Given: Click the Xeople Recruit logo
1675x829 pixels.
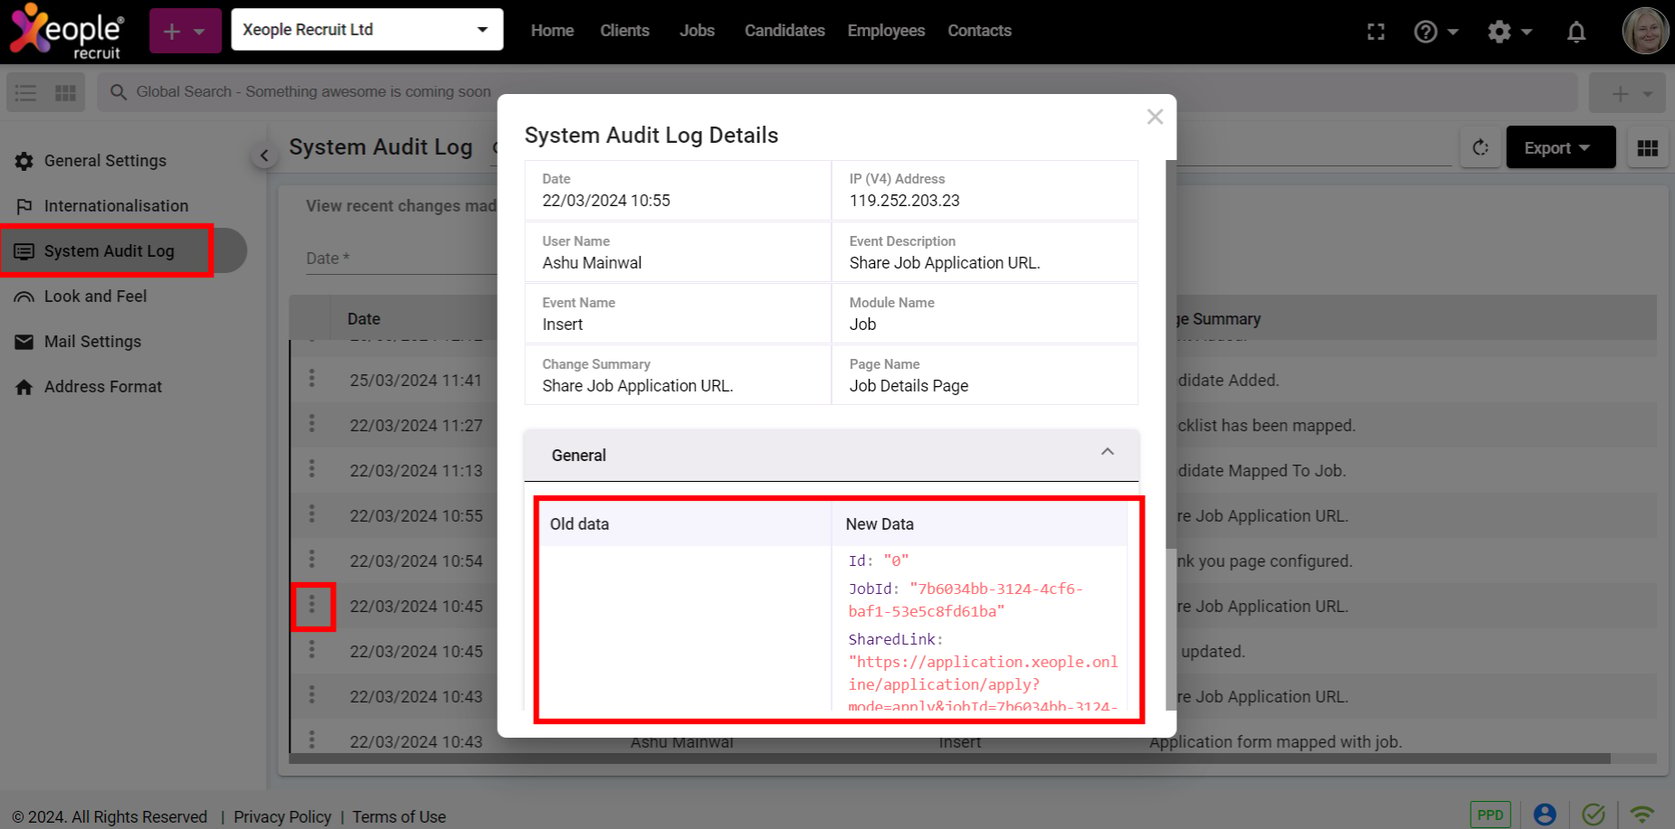Looking at the screenshot, I should [67, 31].
